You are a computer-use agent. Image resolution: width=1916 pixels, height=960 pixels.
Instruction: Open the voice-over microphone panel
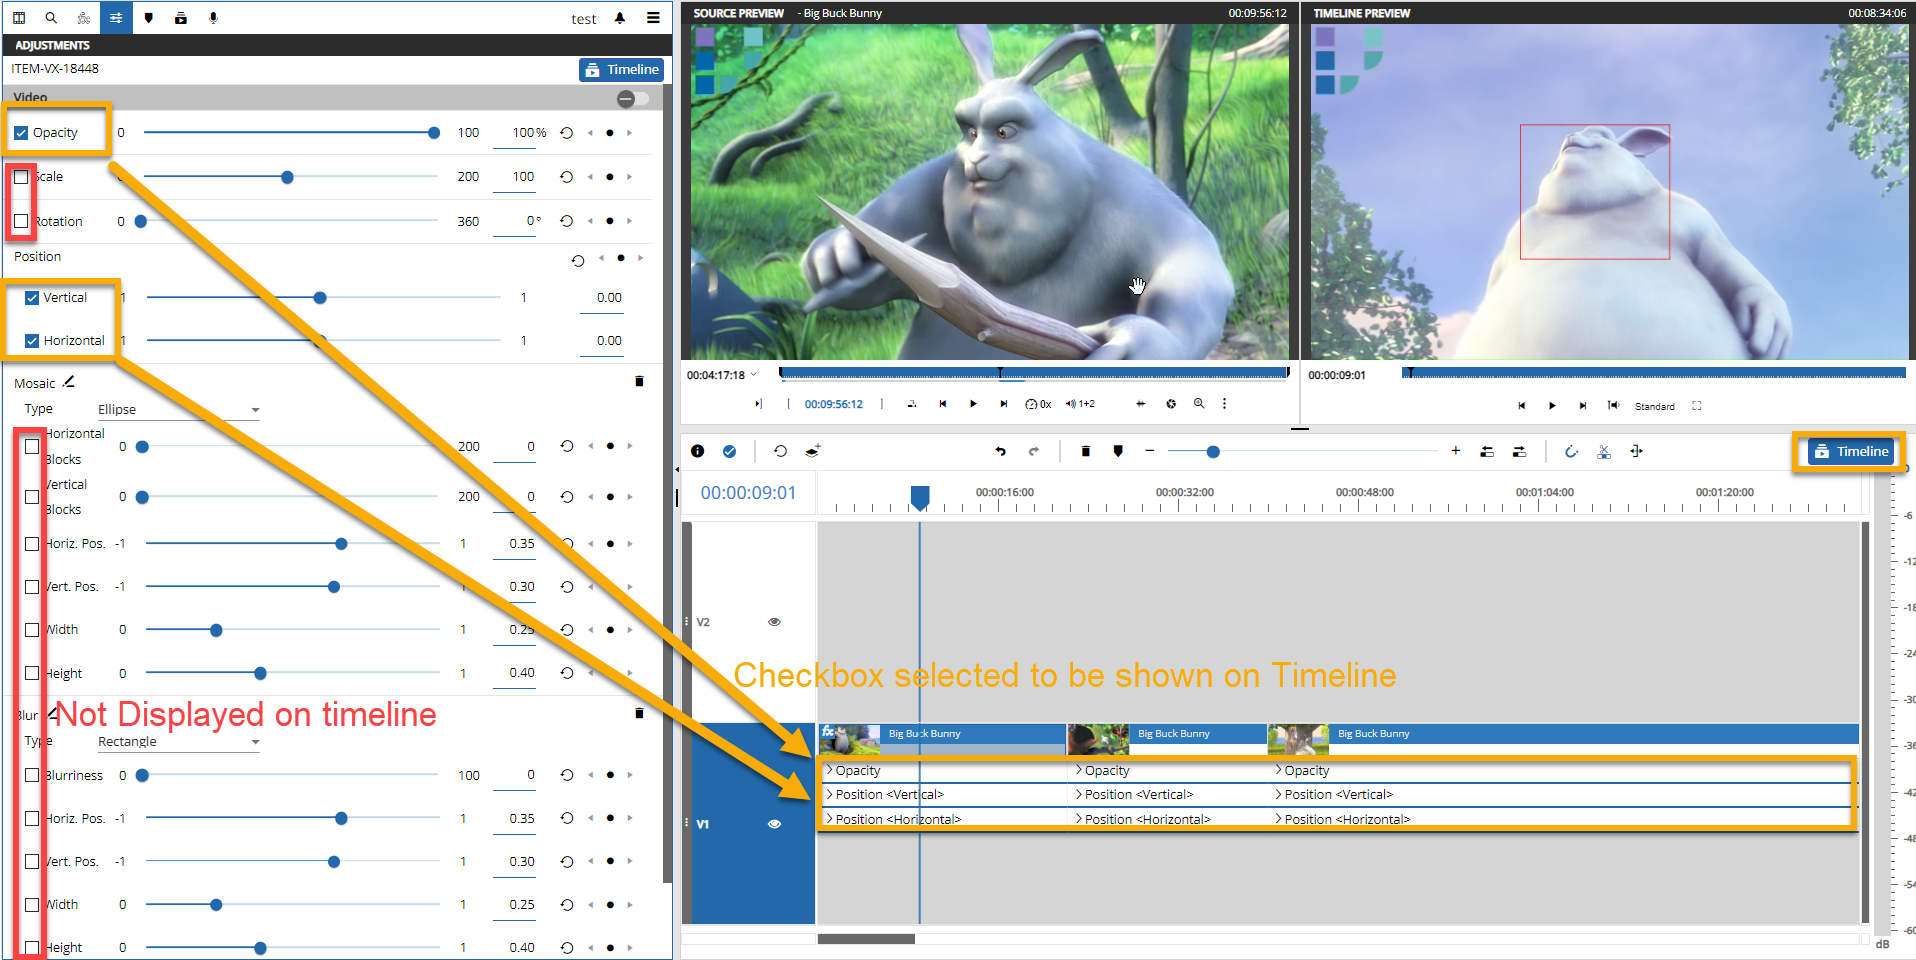(x=213, y=18)
